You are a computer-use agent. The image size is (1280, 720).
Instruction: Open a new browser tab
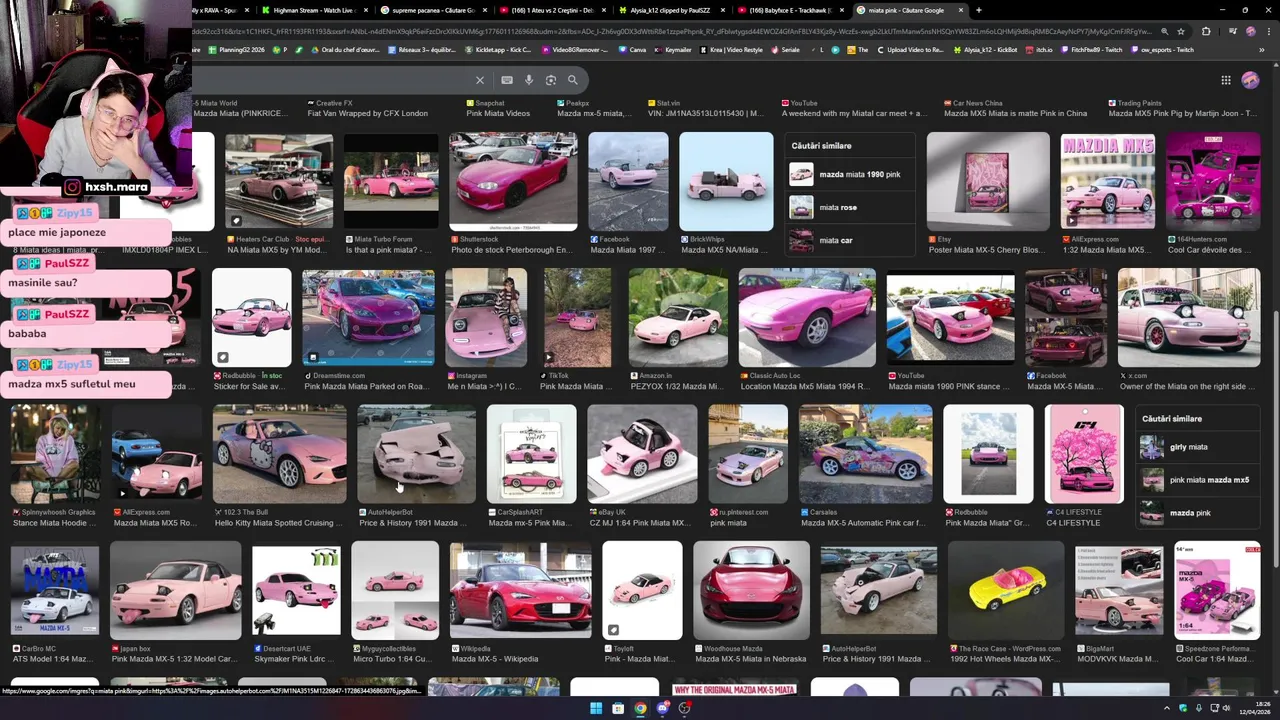coord(978,10)
